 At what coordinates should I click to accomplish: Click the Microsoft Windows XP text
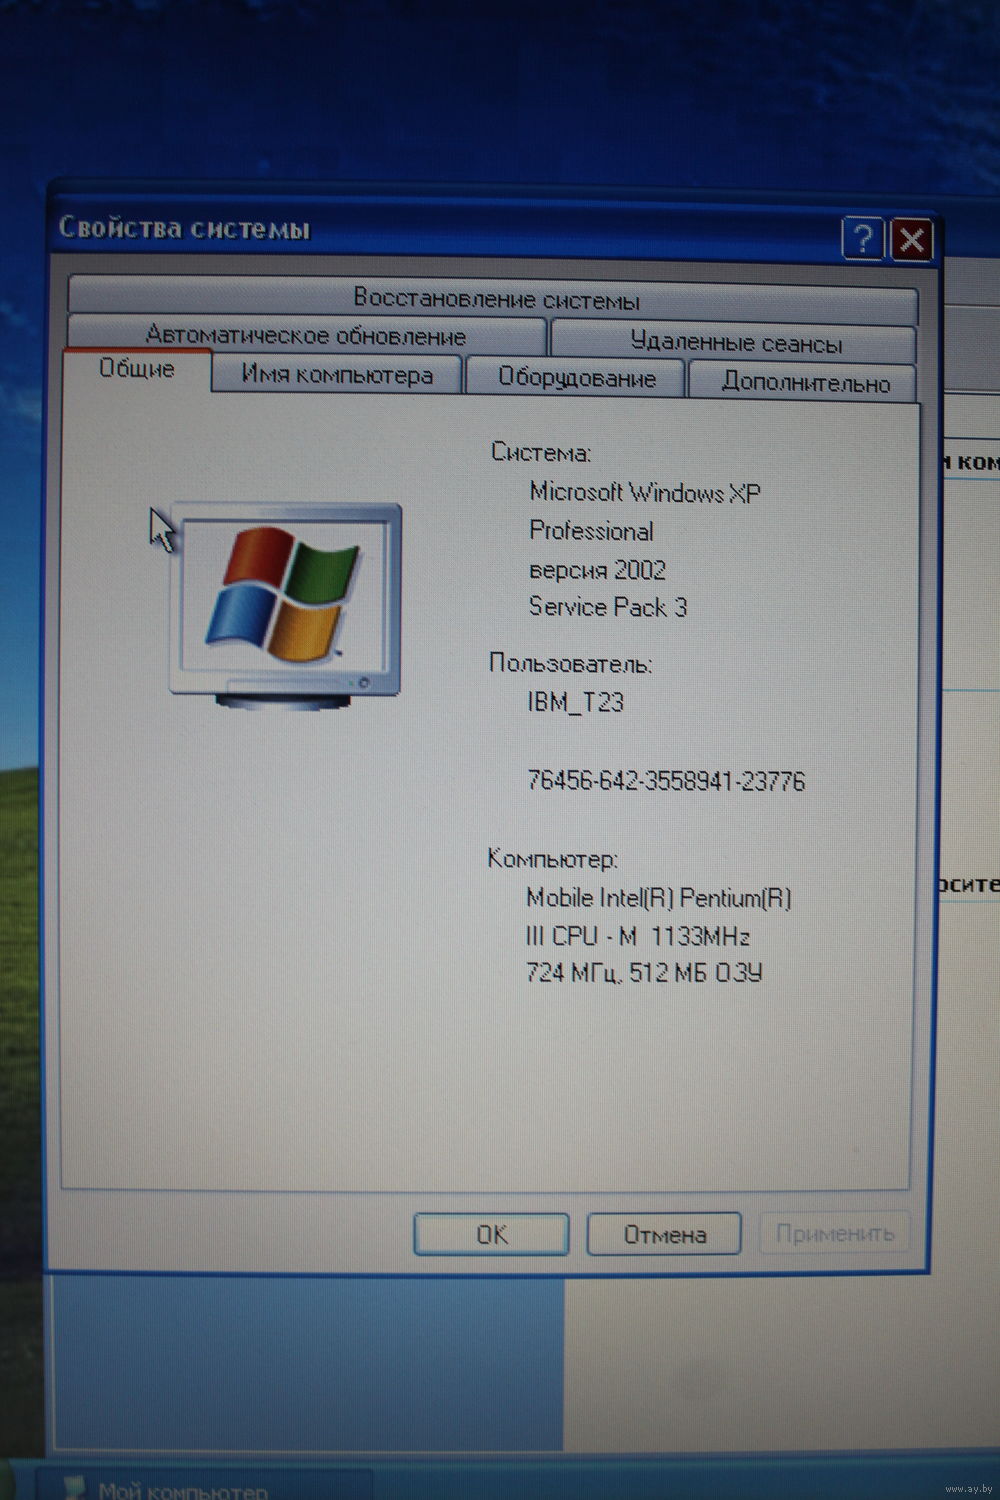(645, 492)
